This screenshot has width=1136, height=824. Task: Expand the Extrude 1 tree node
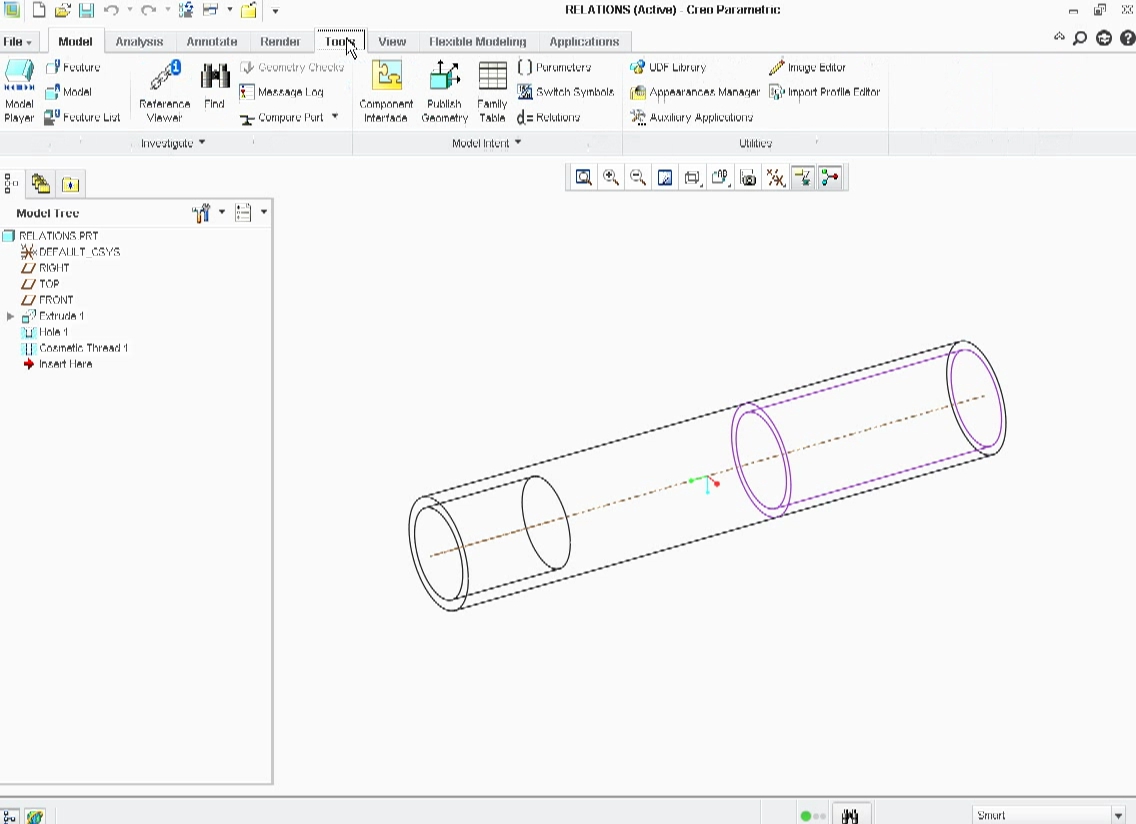[x=11, y=316]
